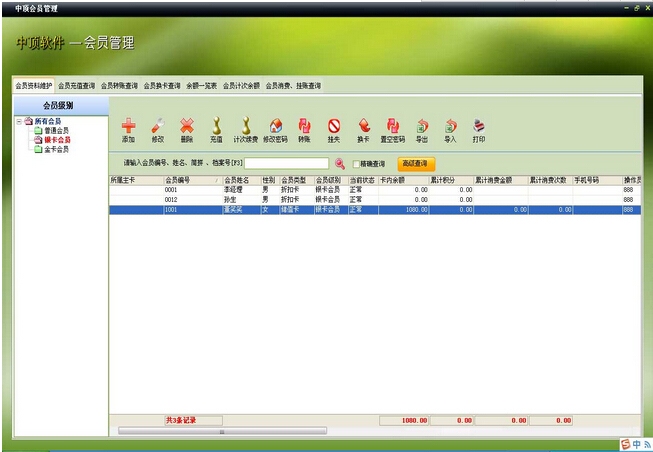Switch to the 会员充值查询 tab
Image resolution: width=653 pixels, height=452 pixels.
76,86
